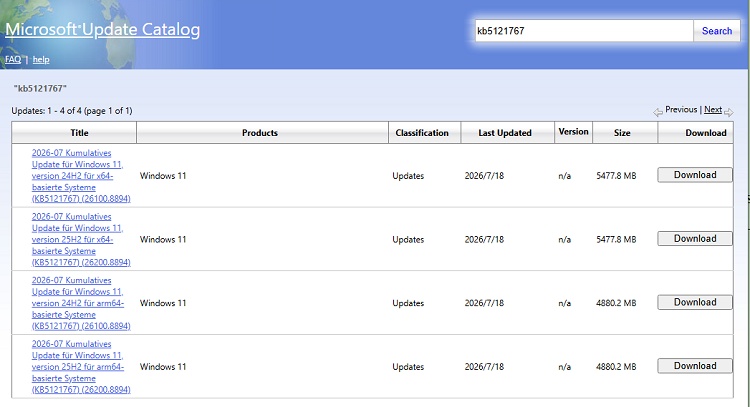The width and height of the screenshot is (750, 407).
Task: Open 24H2 x64 cumulative update title link
Action: point(81,176)
